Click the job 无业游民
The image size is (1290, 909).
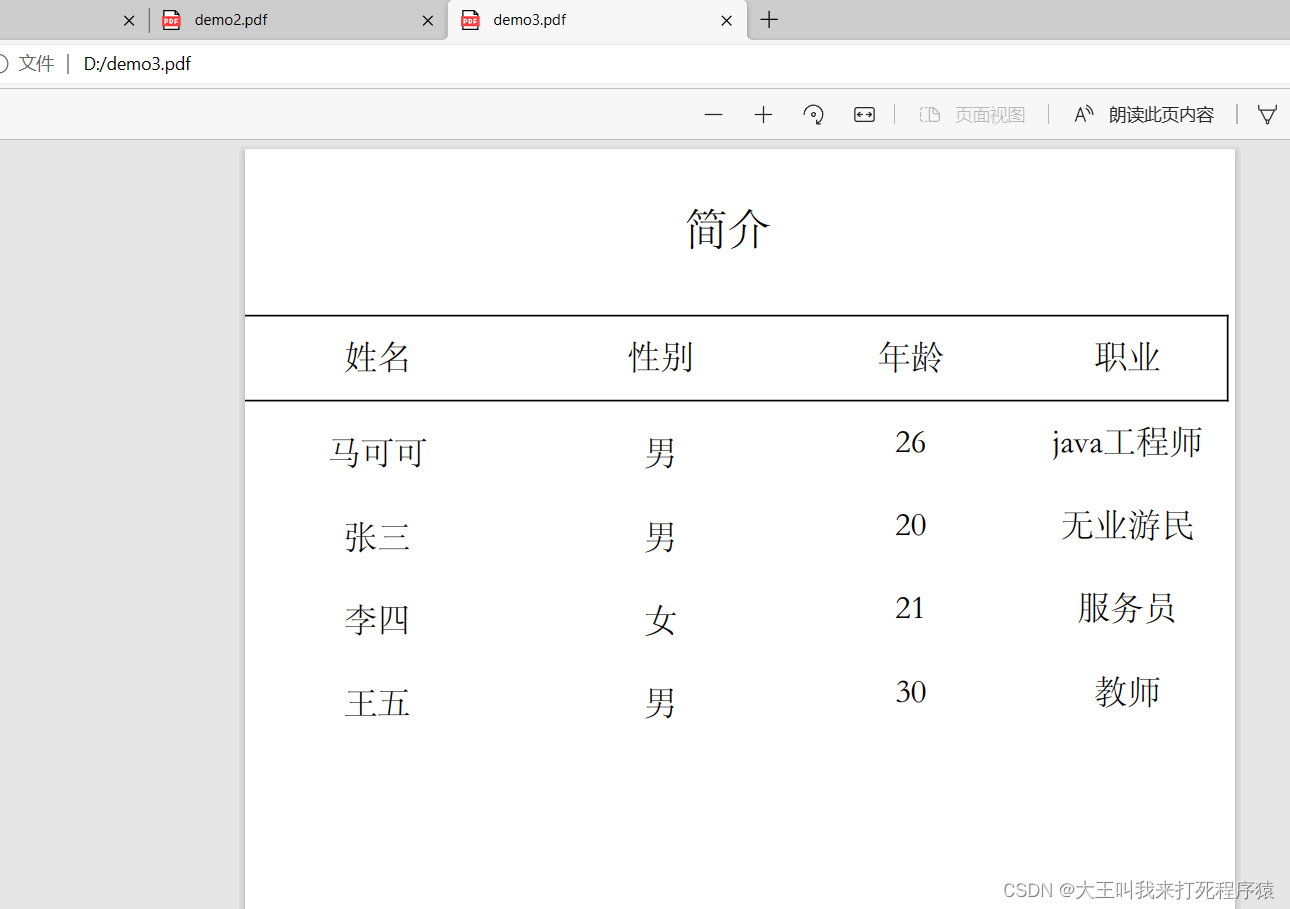[1127, 525]
